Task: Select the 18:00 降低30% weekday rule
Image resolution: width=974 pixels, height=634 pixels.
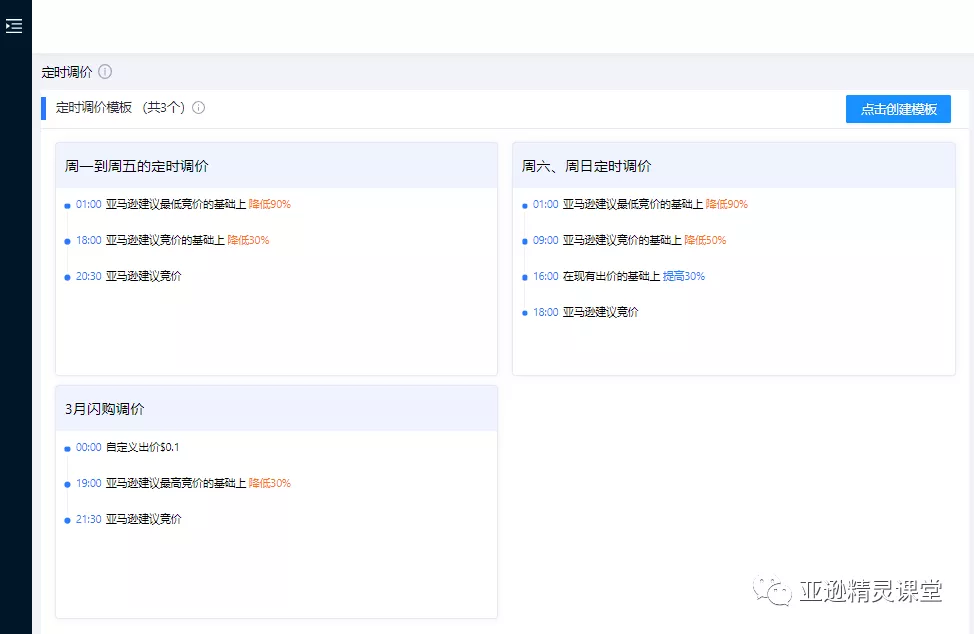Action: [170, 239]
